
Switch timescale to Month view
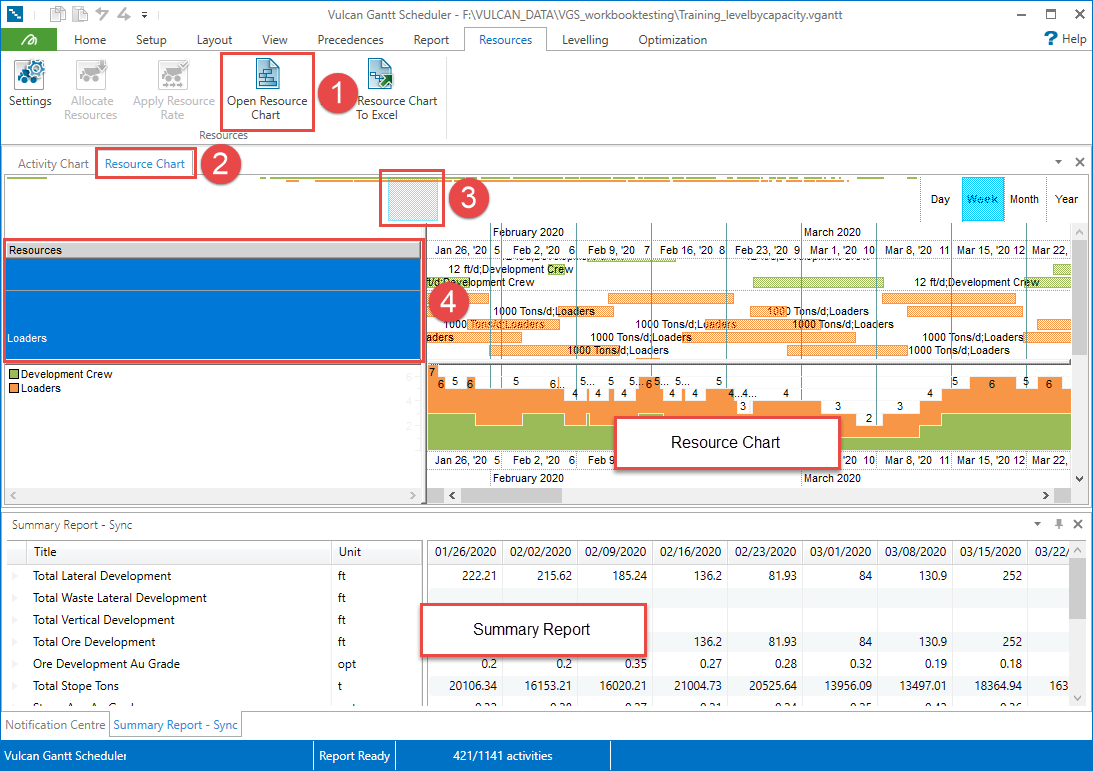(1023, 199)
